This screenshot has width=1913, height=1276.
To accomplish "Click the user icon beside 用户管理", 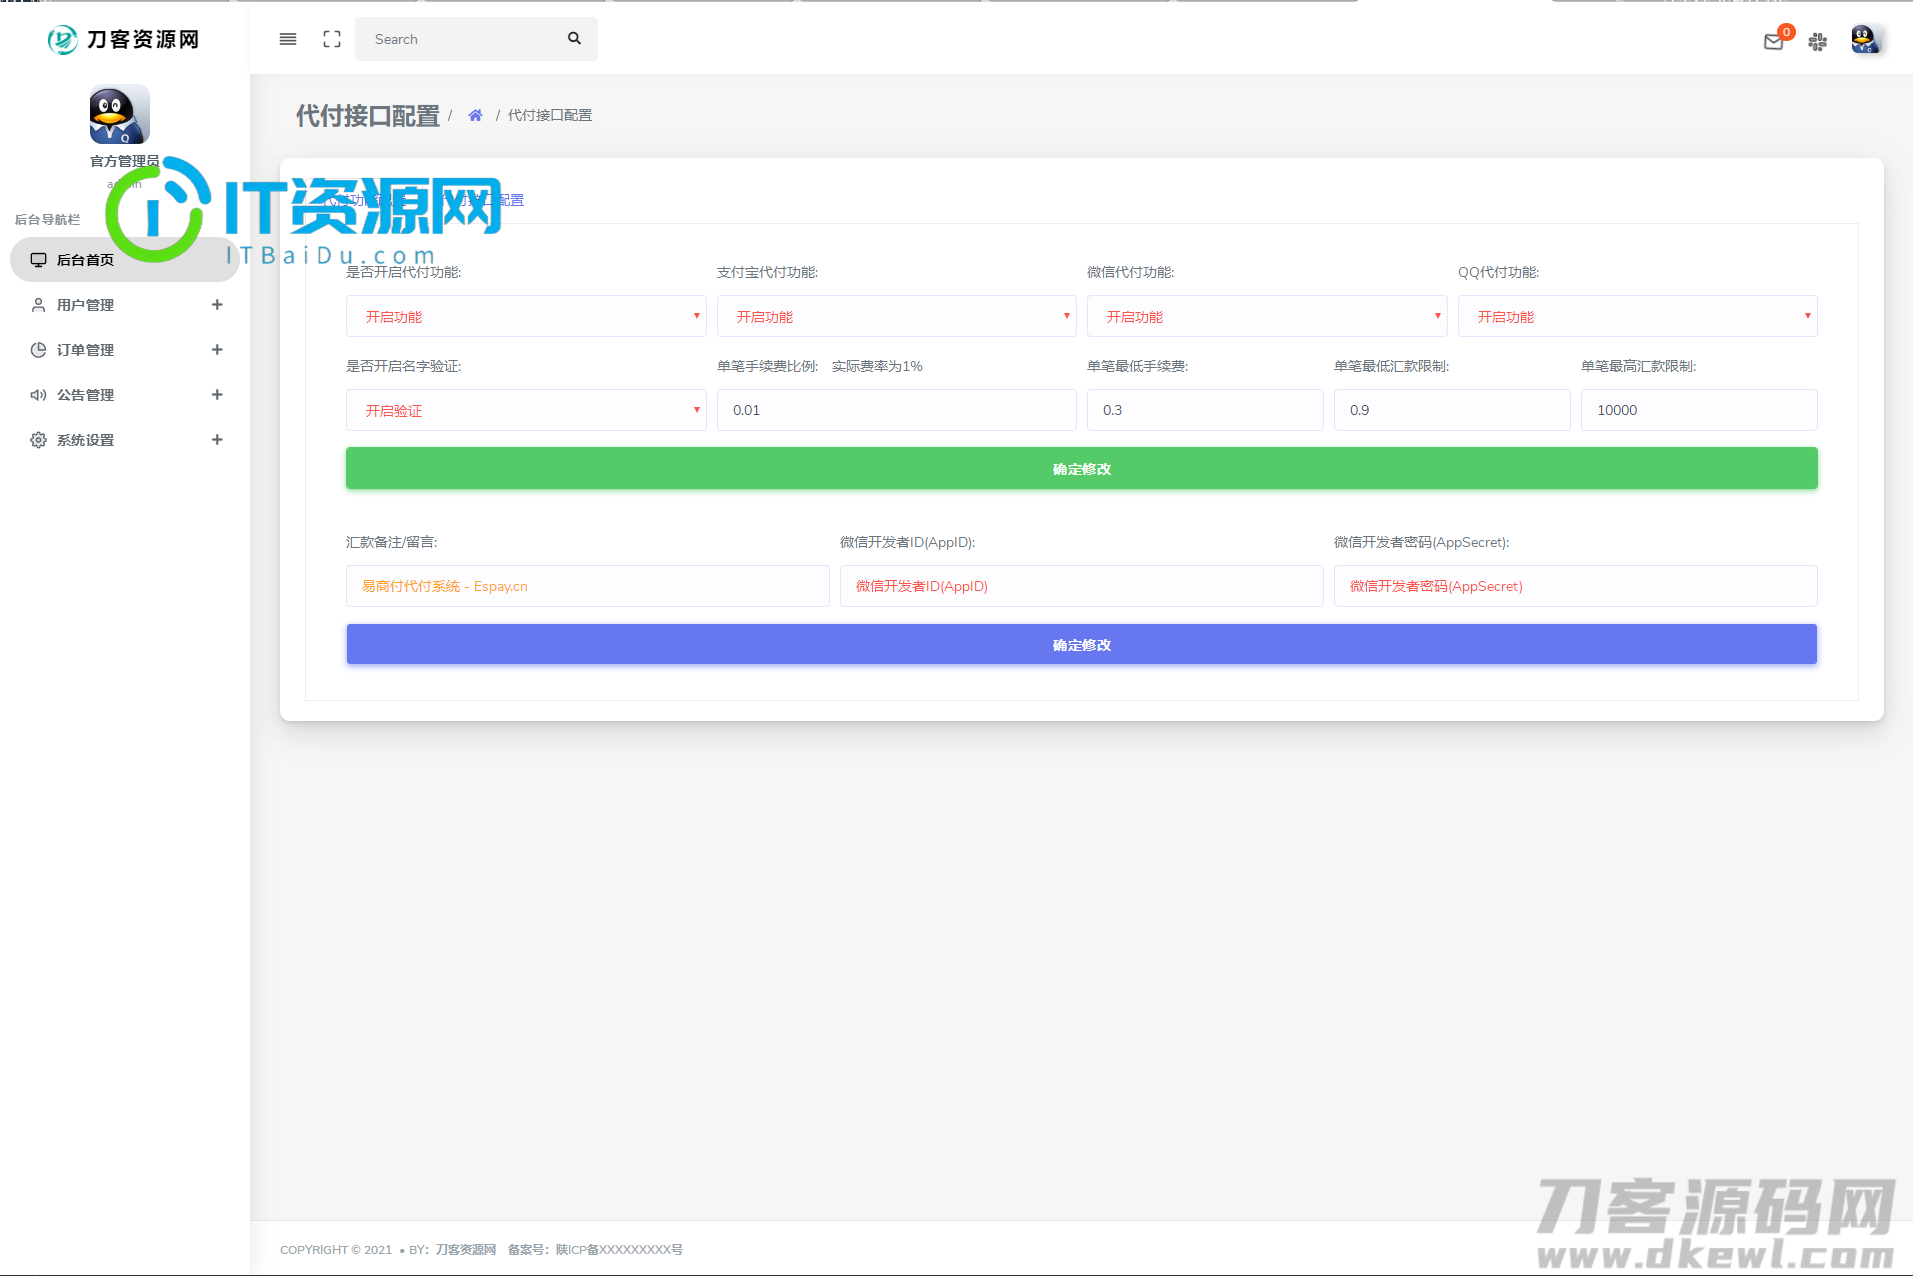I will [38, 305].
